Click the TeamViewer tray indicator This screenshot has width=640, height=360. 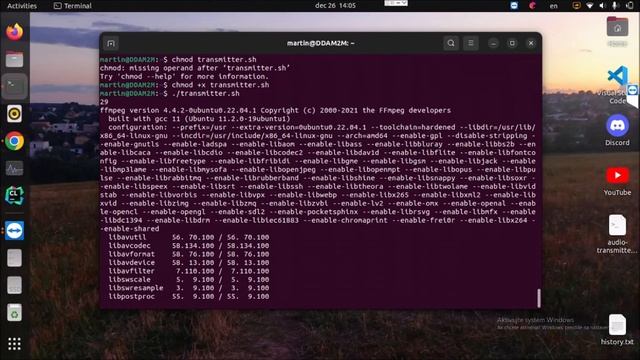(x=514, y=6)
